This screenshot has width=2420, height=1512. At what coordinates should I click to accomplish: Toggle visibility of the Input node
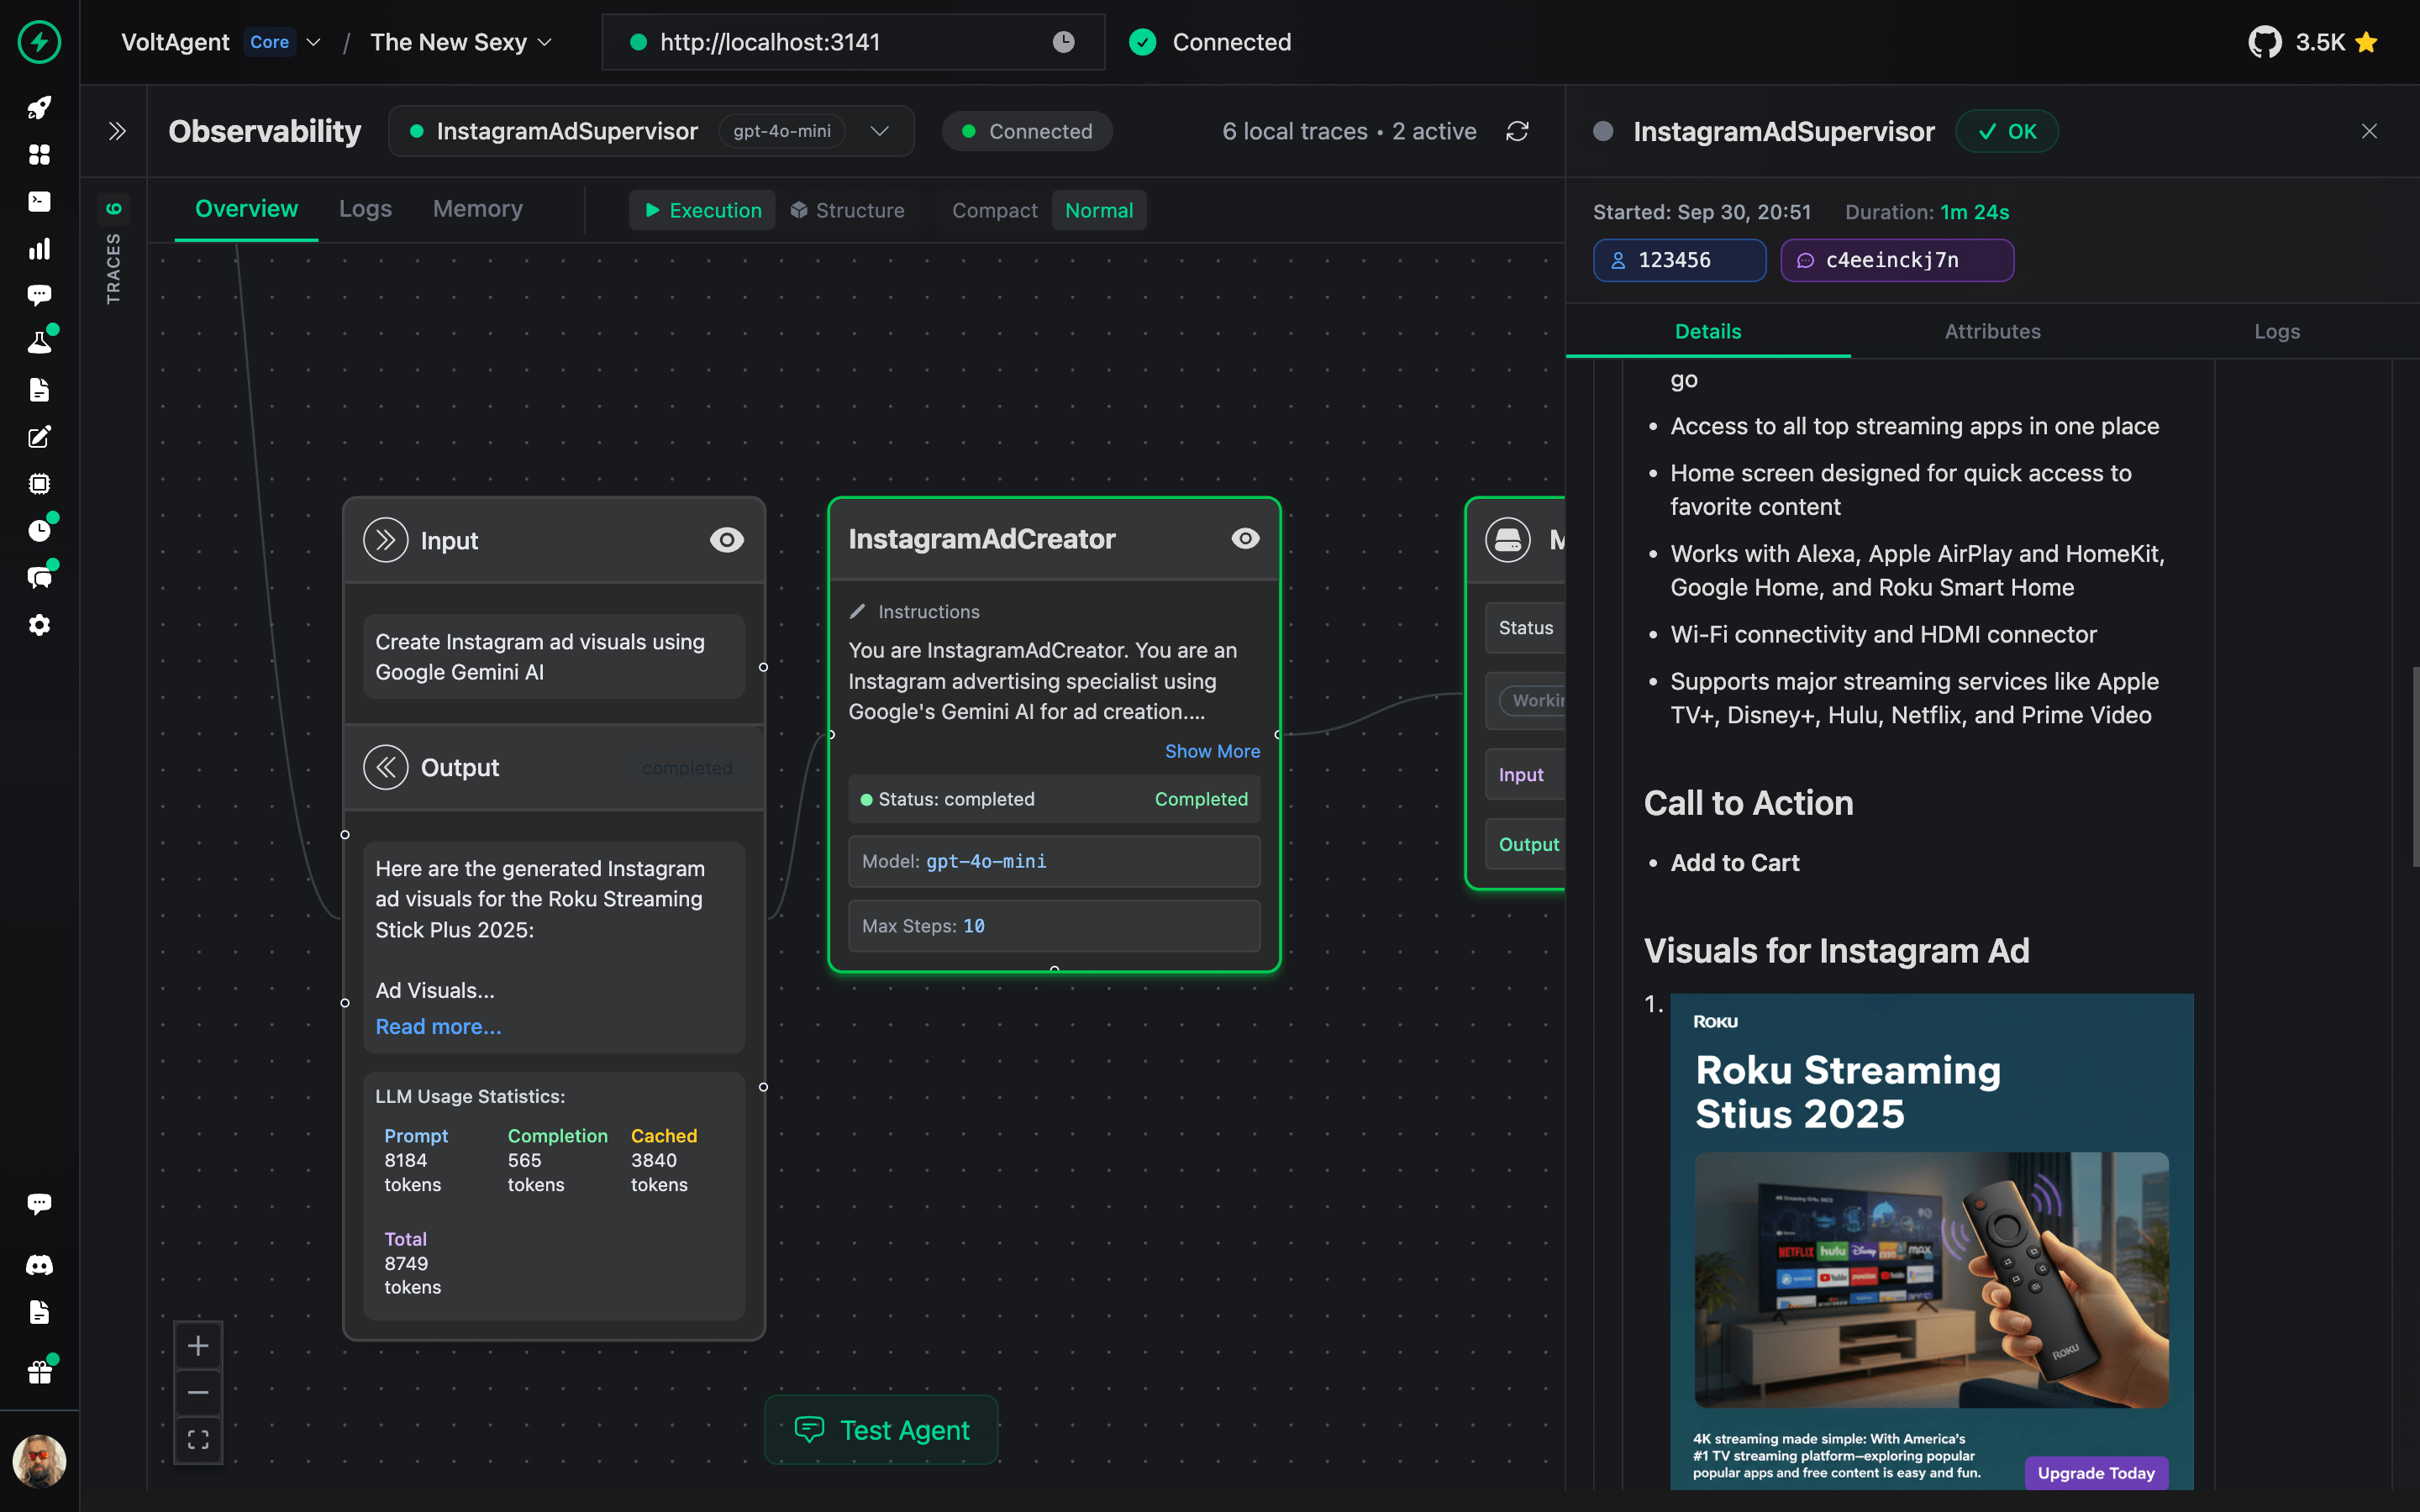[x=726, y=540]
